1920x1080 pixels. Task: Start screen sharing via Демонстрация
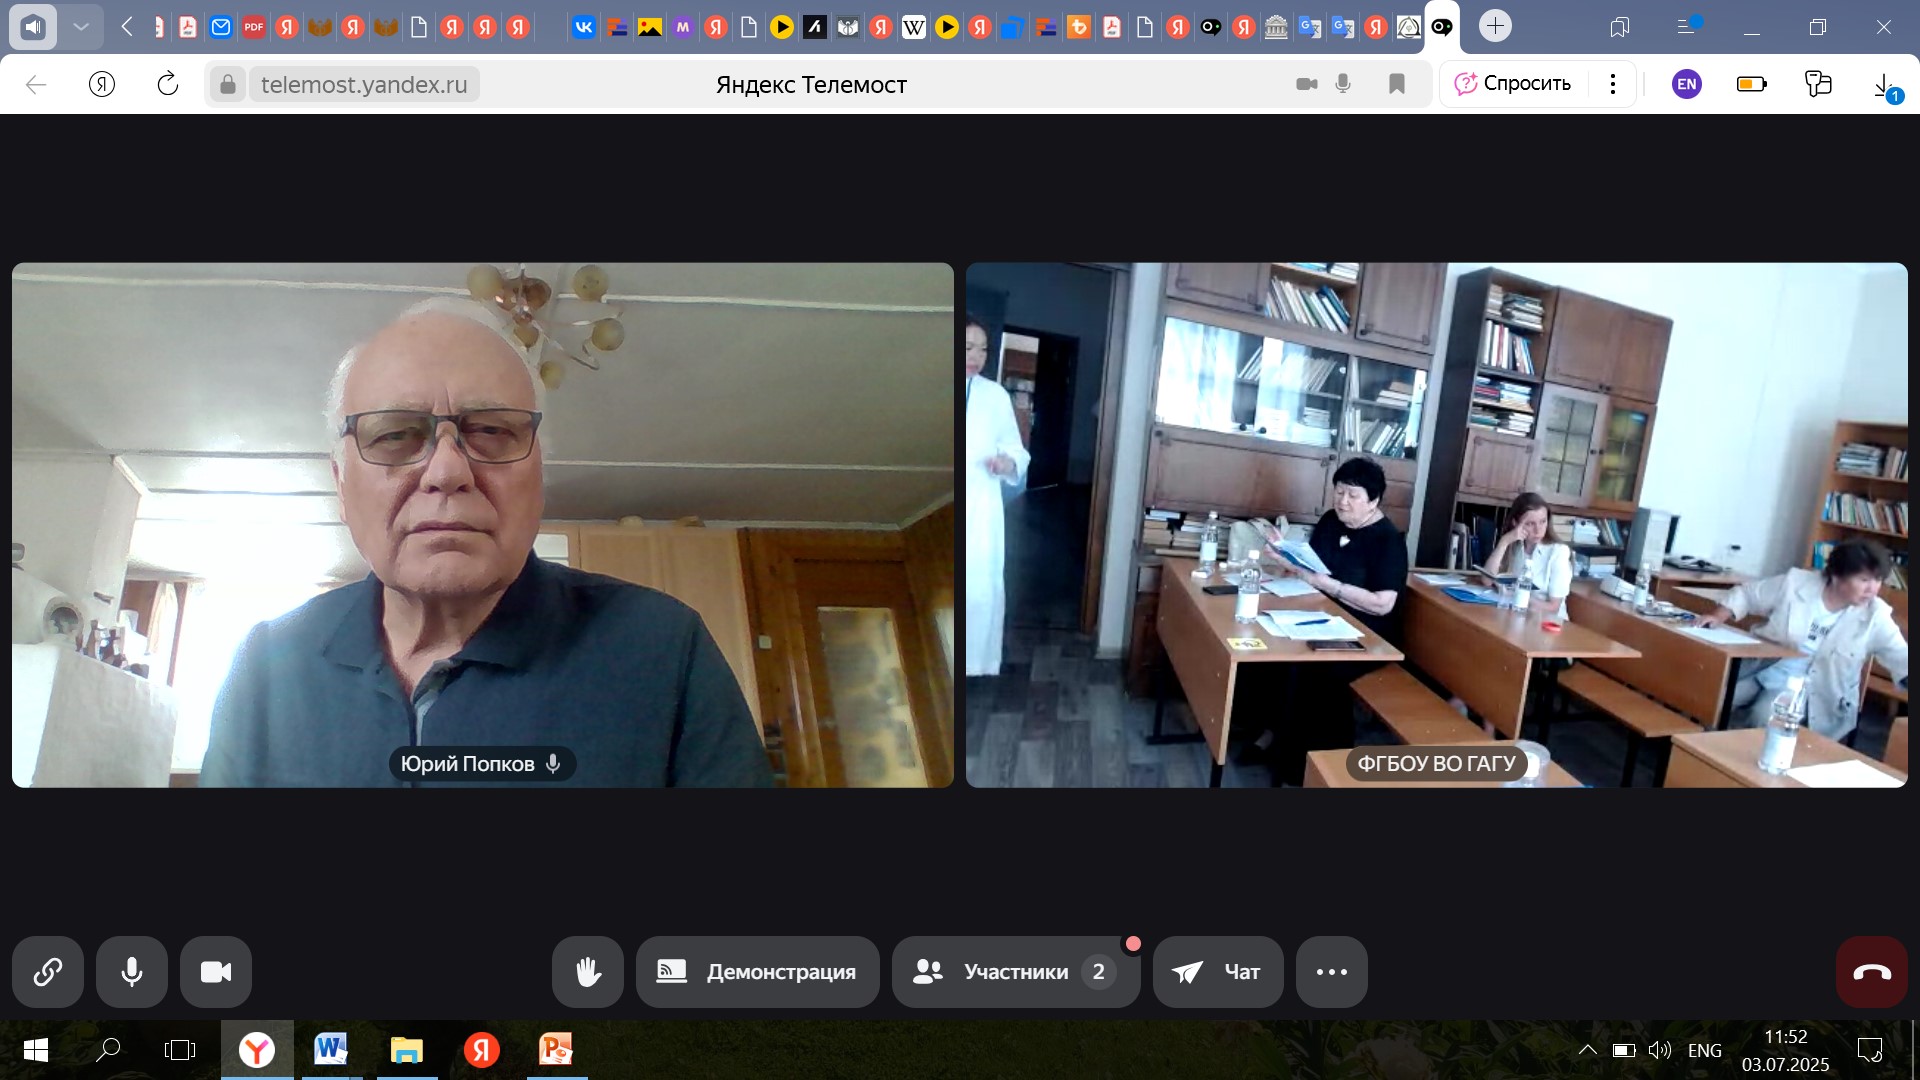point(757,971)
